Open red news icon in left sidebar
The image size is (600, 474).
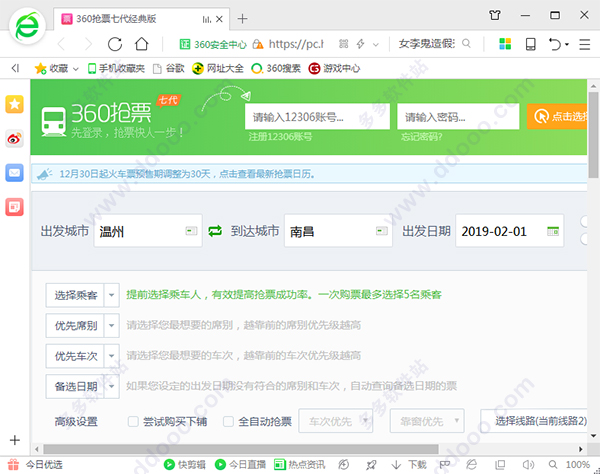click(x=15, y=207)
